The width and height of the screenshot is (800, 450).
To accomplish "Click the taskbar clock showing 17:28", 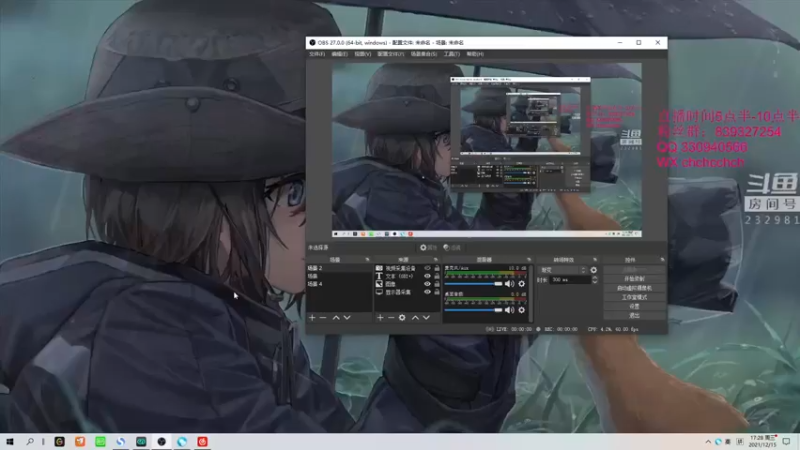I will point(762,441).
